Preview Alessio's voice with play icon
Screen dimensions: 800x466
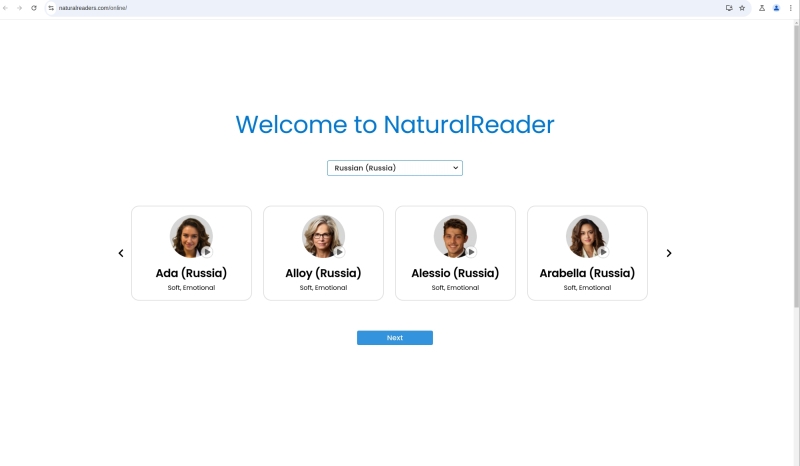[x=471, y=252]
